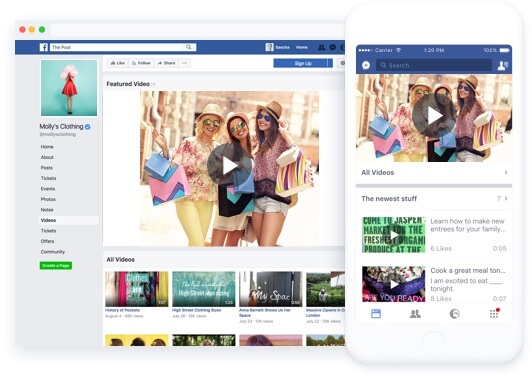Select the News Feed icon in mobile bottom bar
Viewport: 532px width, 377px height.
tap(376, 314)
